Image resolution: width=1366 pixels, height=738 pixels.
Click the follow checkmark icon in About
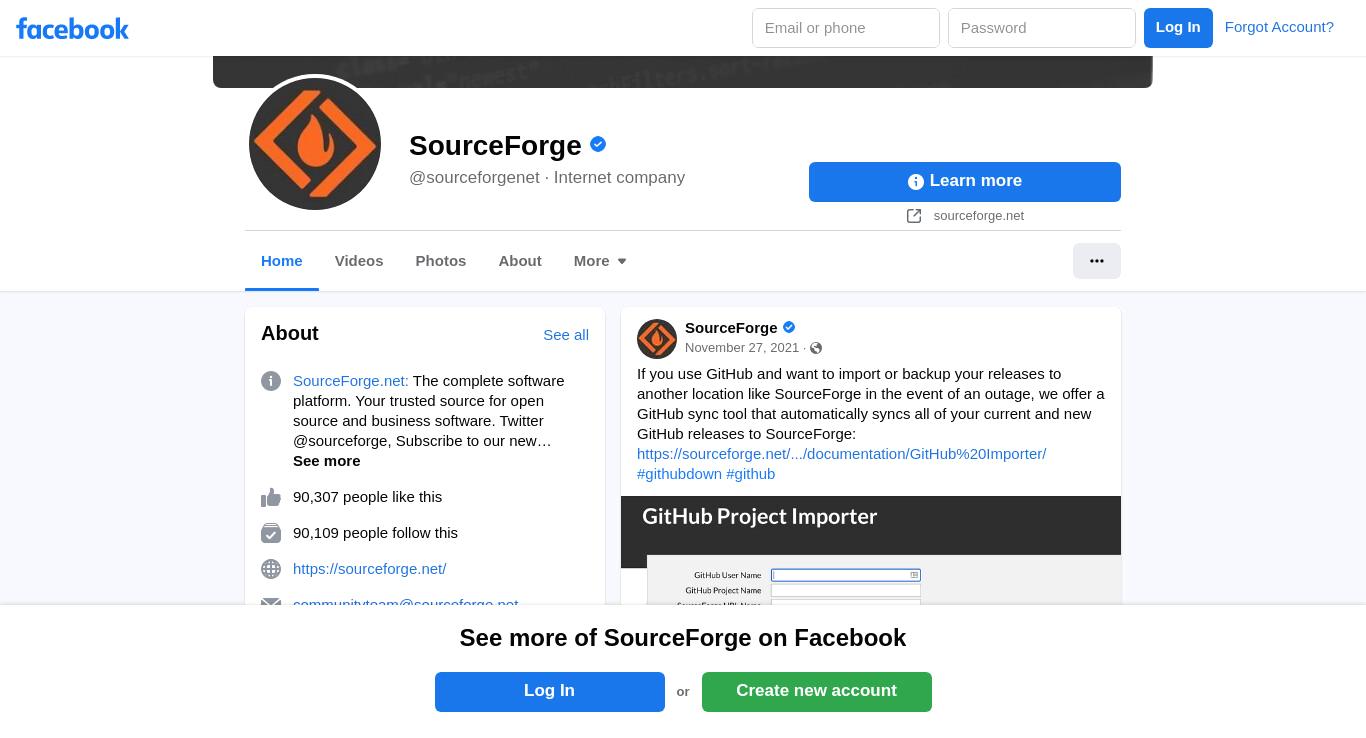(271, 533)
